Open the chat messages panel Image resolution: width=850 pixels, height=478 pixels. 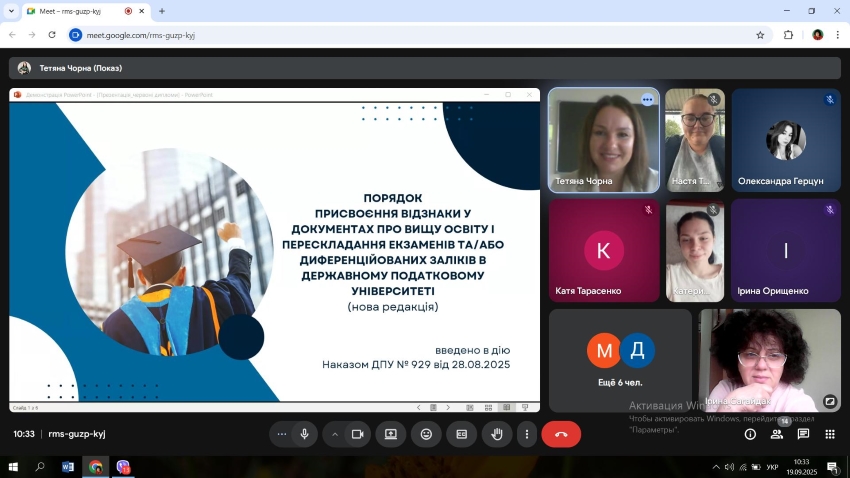click(803, 434)
